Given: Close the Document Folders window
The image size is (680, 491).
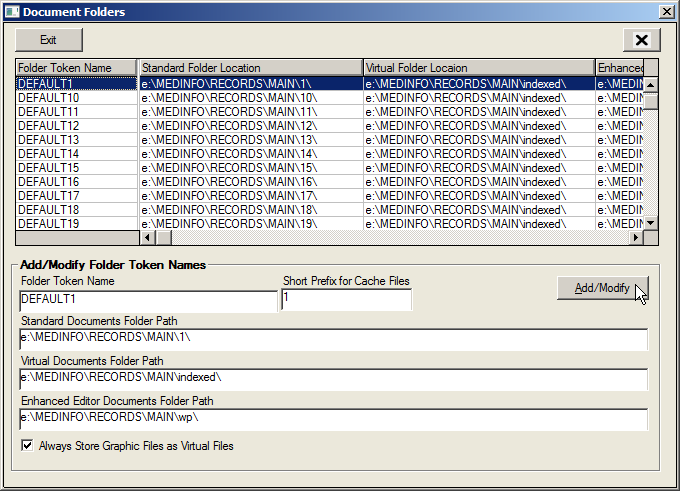Looking at the screenshot, I should click(666, 11).
